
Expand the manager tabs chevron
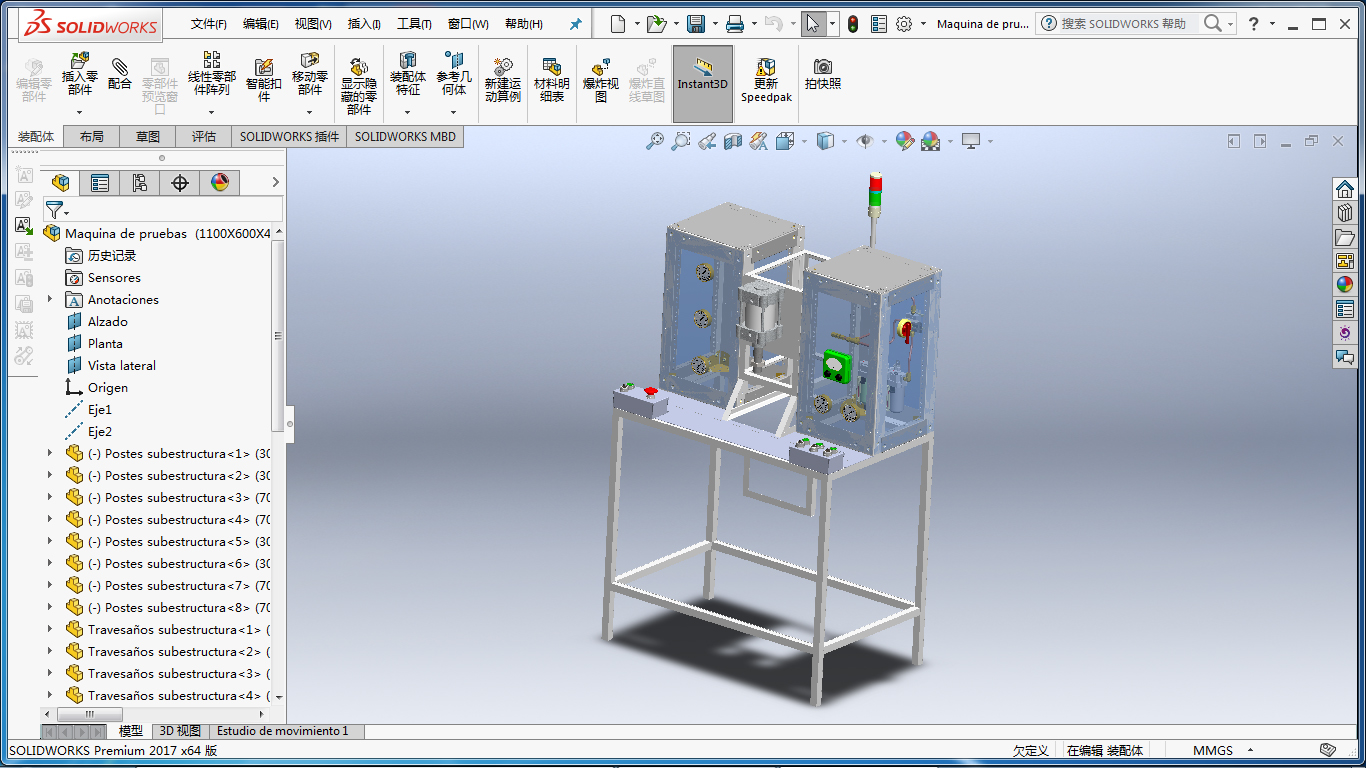click(x=276, y=182)
